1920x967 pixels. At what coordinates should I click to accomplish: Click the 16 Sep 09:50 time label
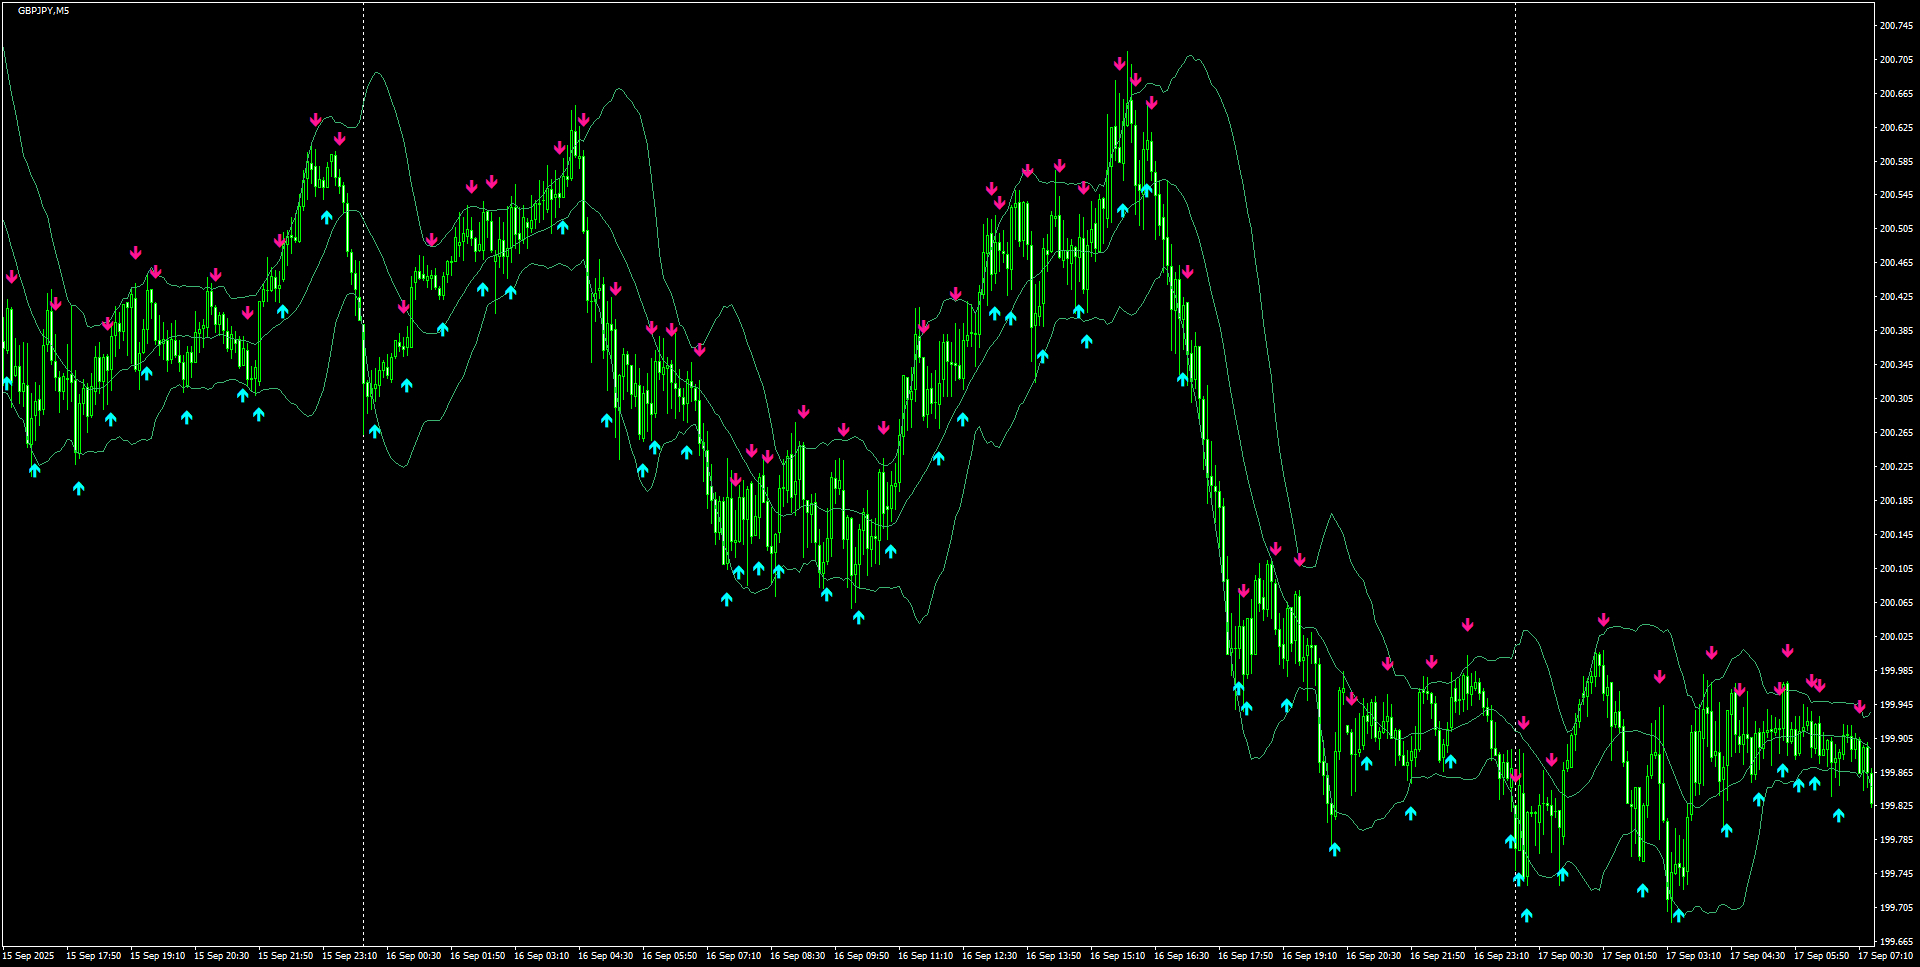861,956
